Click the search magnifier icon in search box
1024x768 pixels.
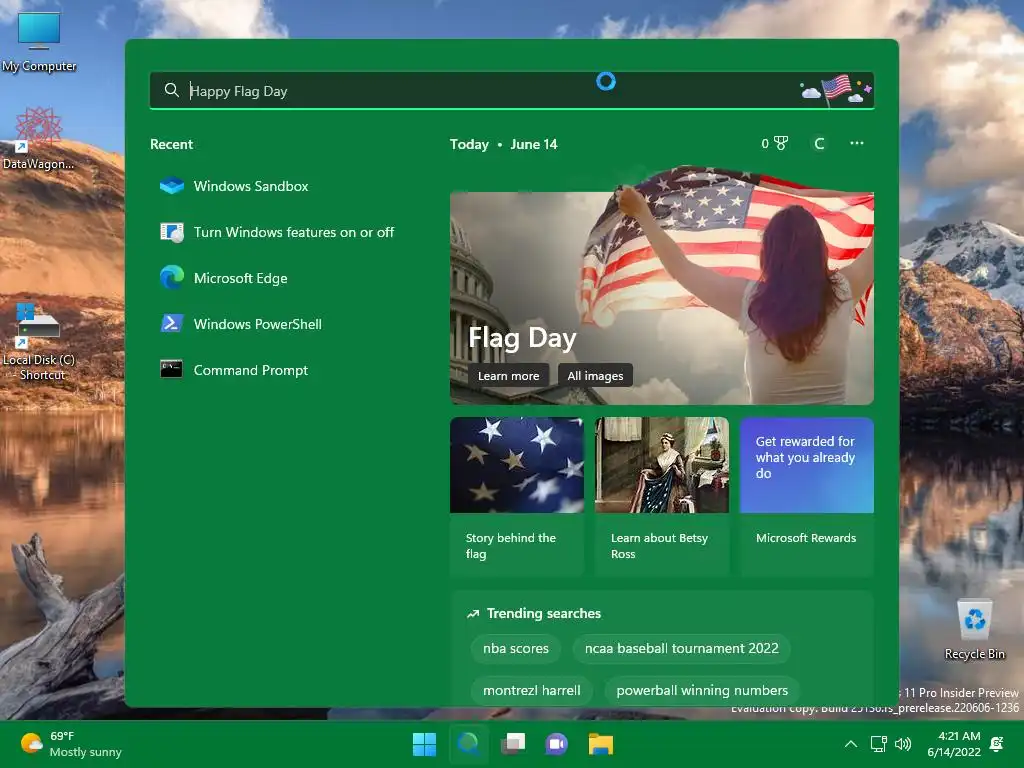click(172, 90)
